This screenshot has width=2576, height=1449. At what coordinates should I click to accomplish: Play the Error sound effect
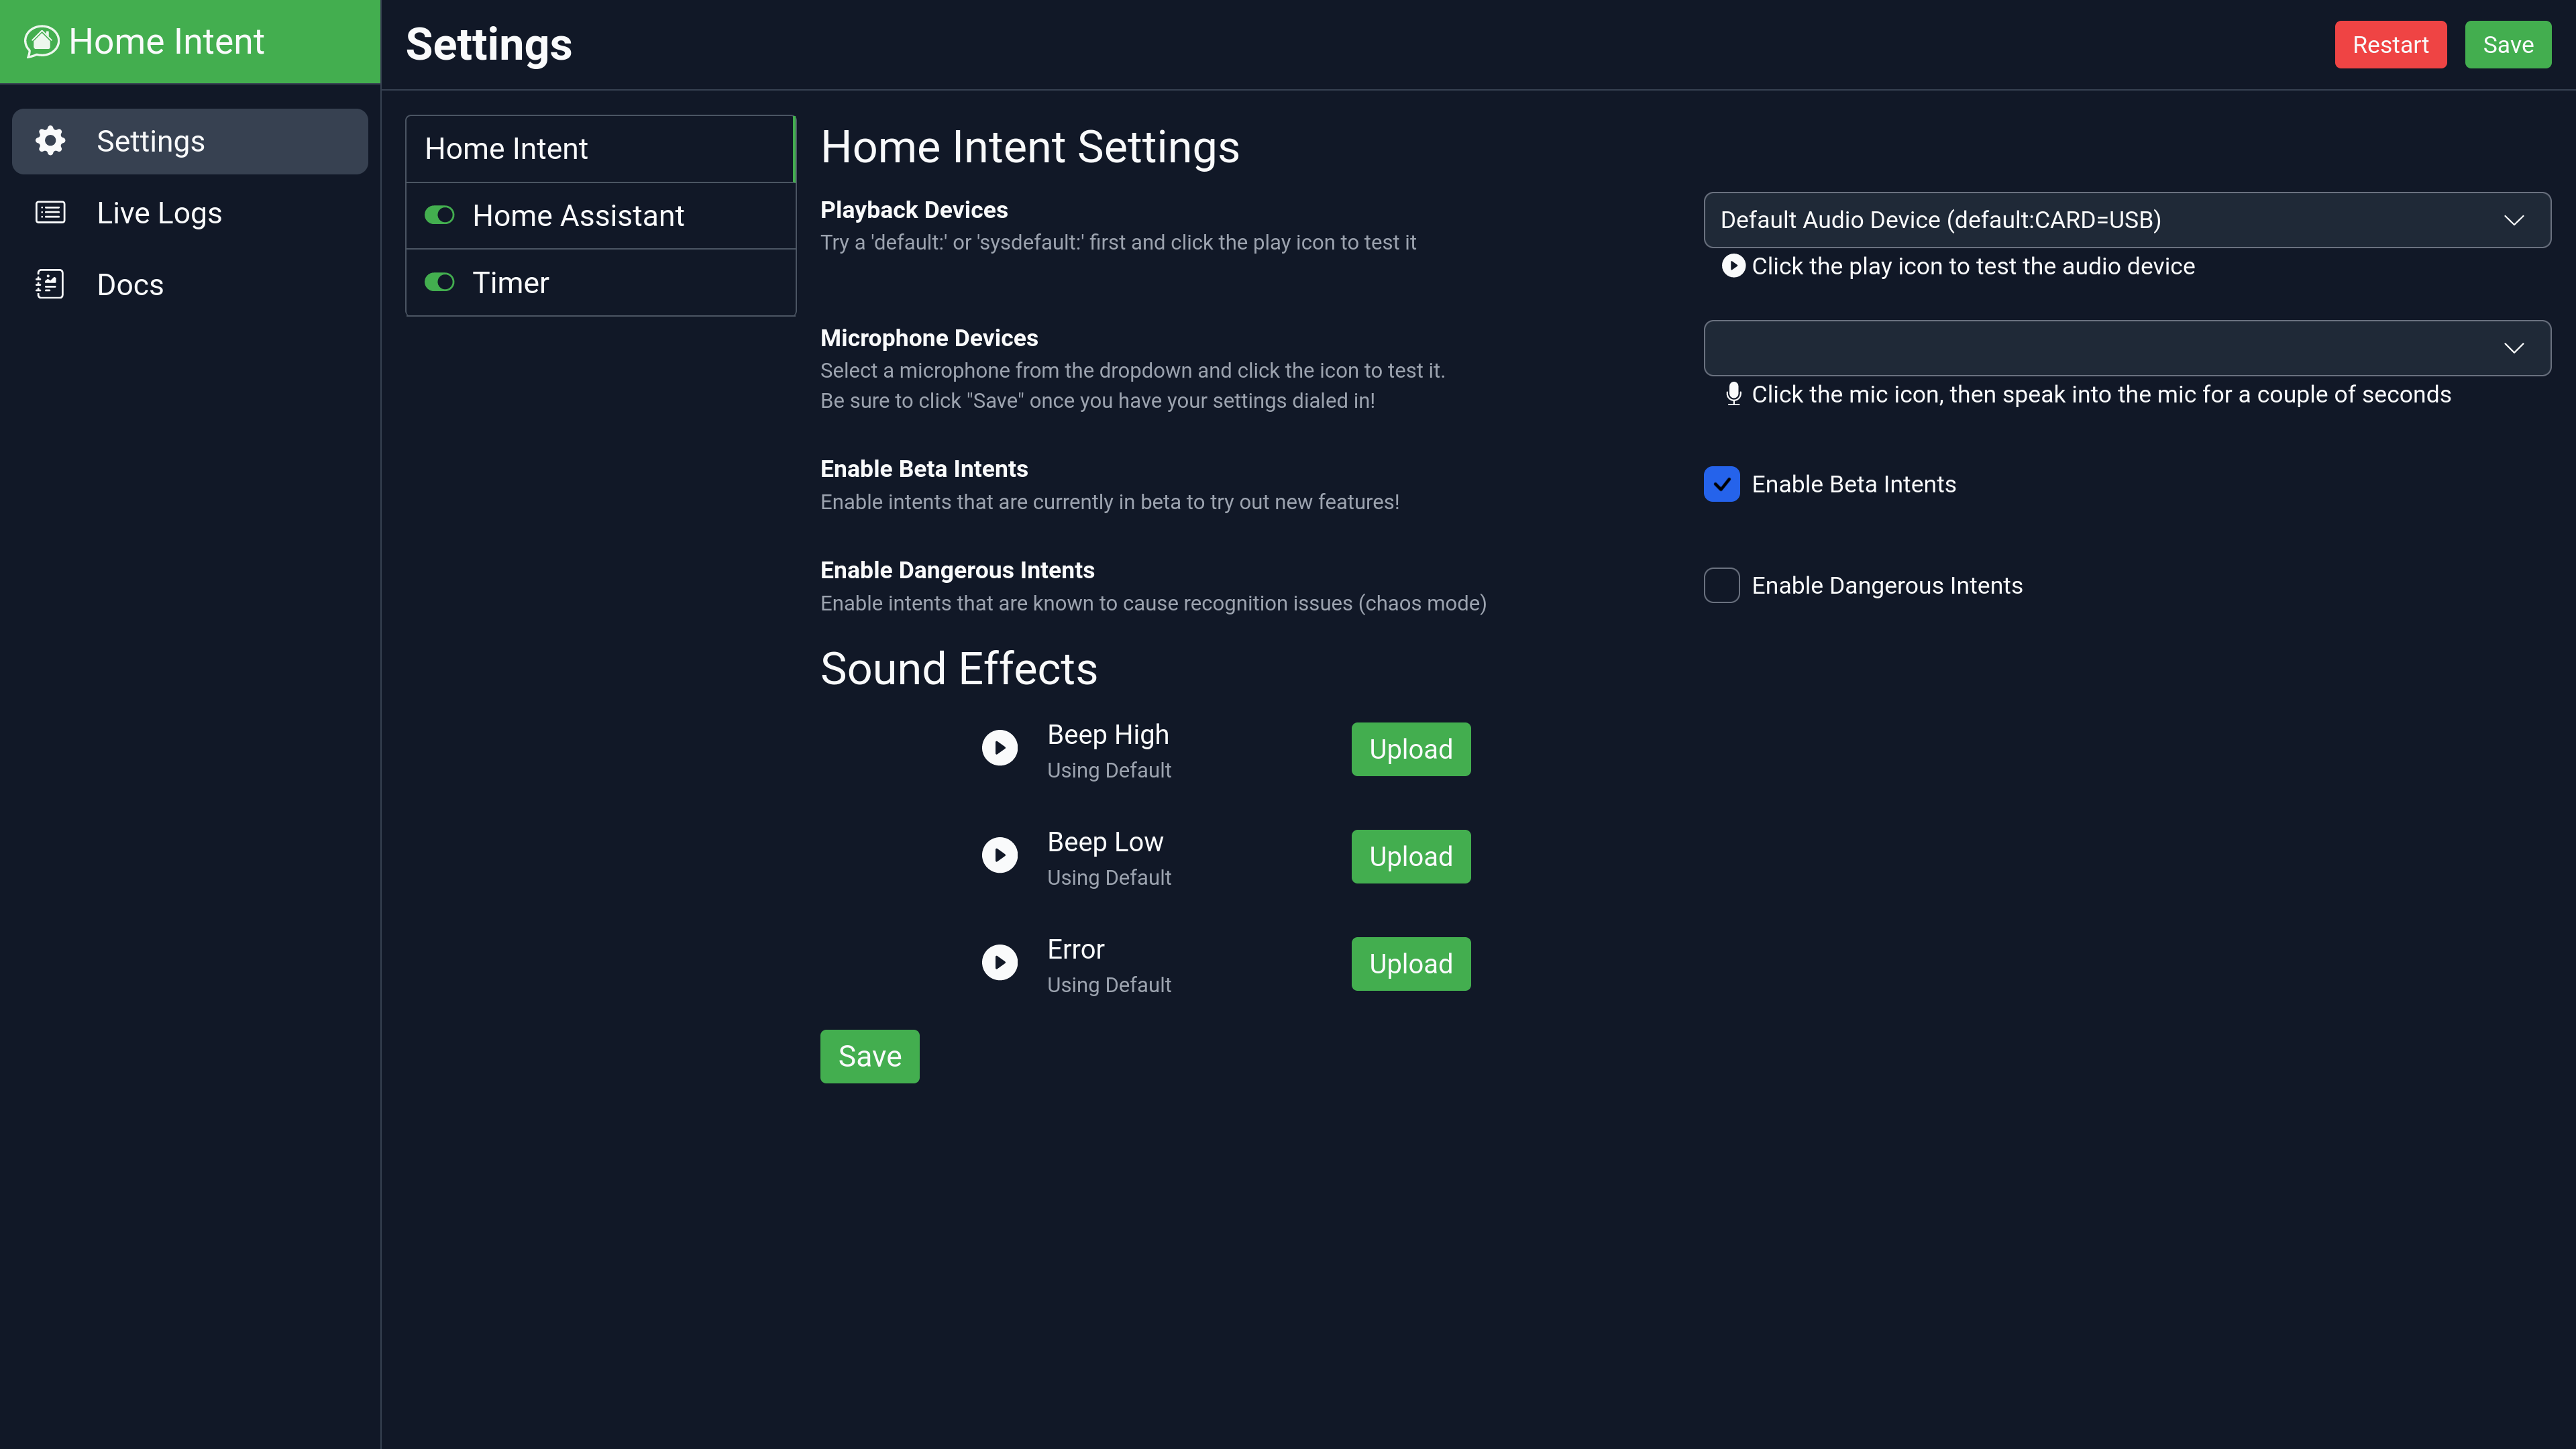(999, 962)
